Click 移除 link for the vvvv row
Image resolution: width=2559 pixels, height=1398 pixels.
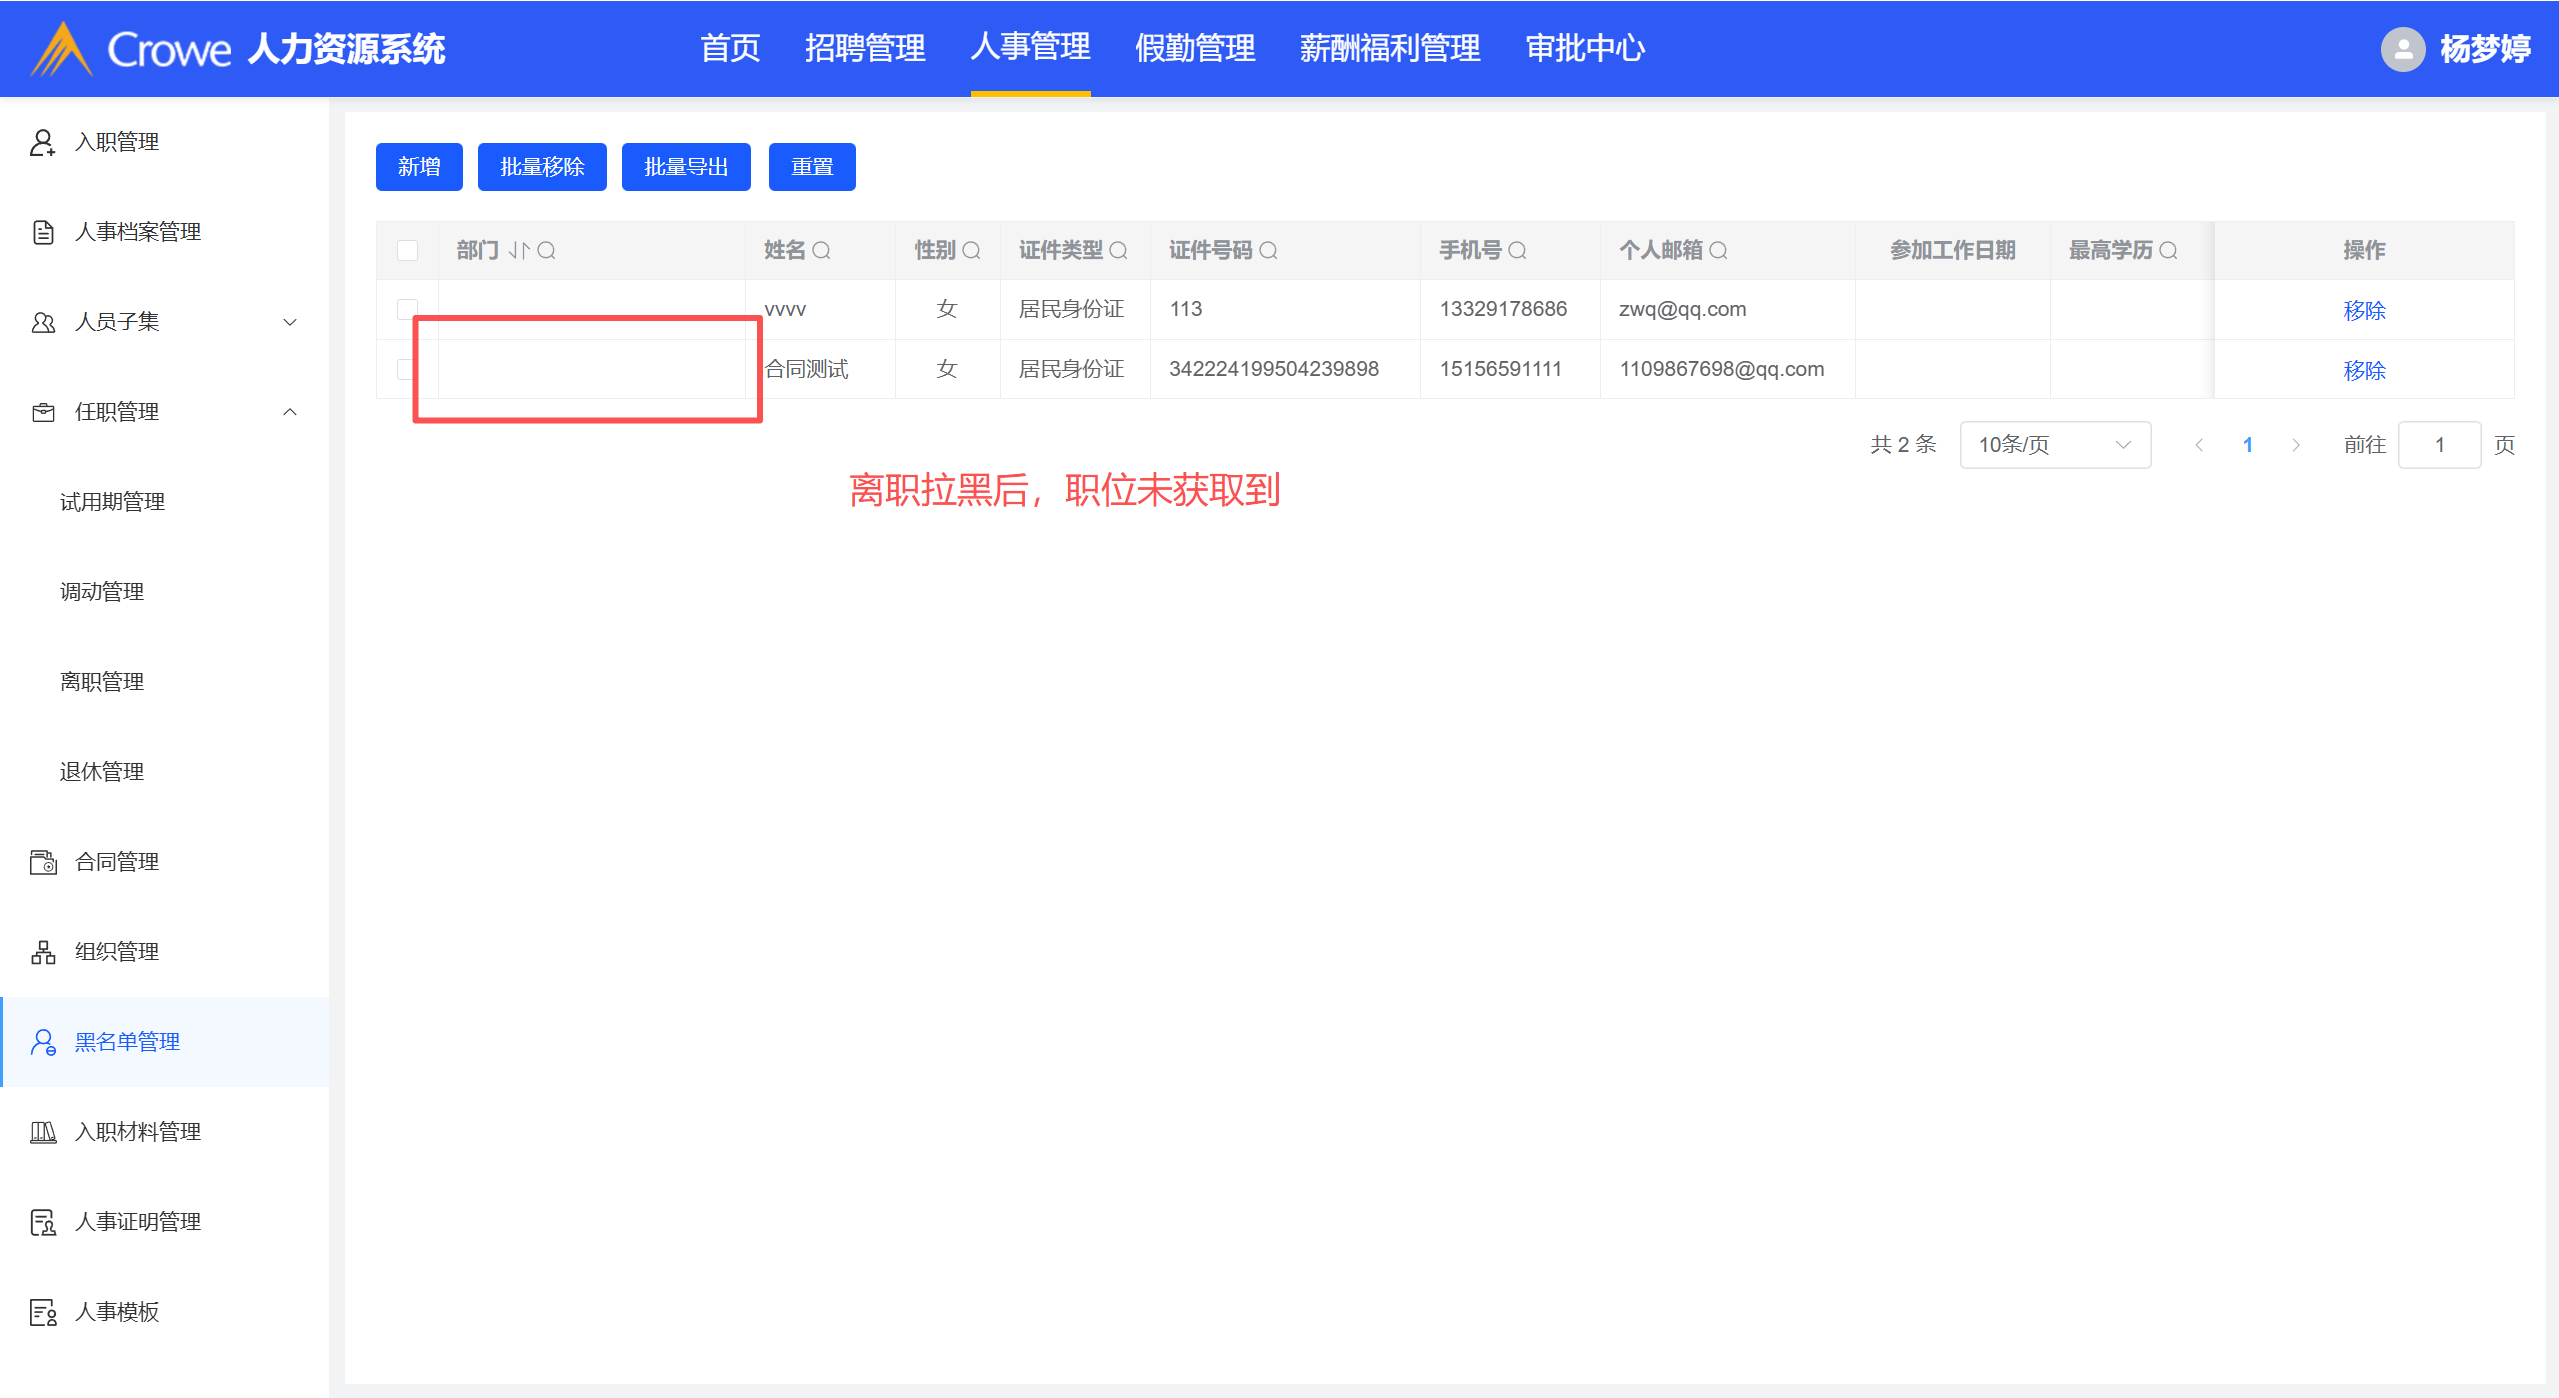pyautogui.click(x=2364, y=310)
